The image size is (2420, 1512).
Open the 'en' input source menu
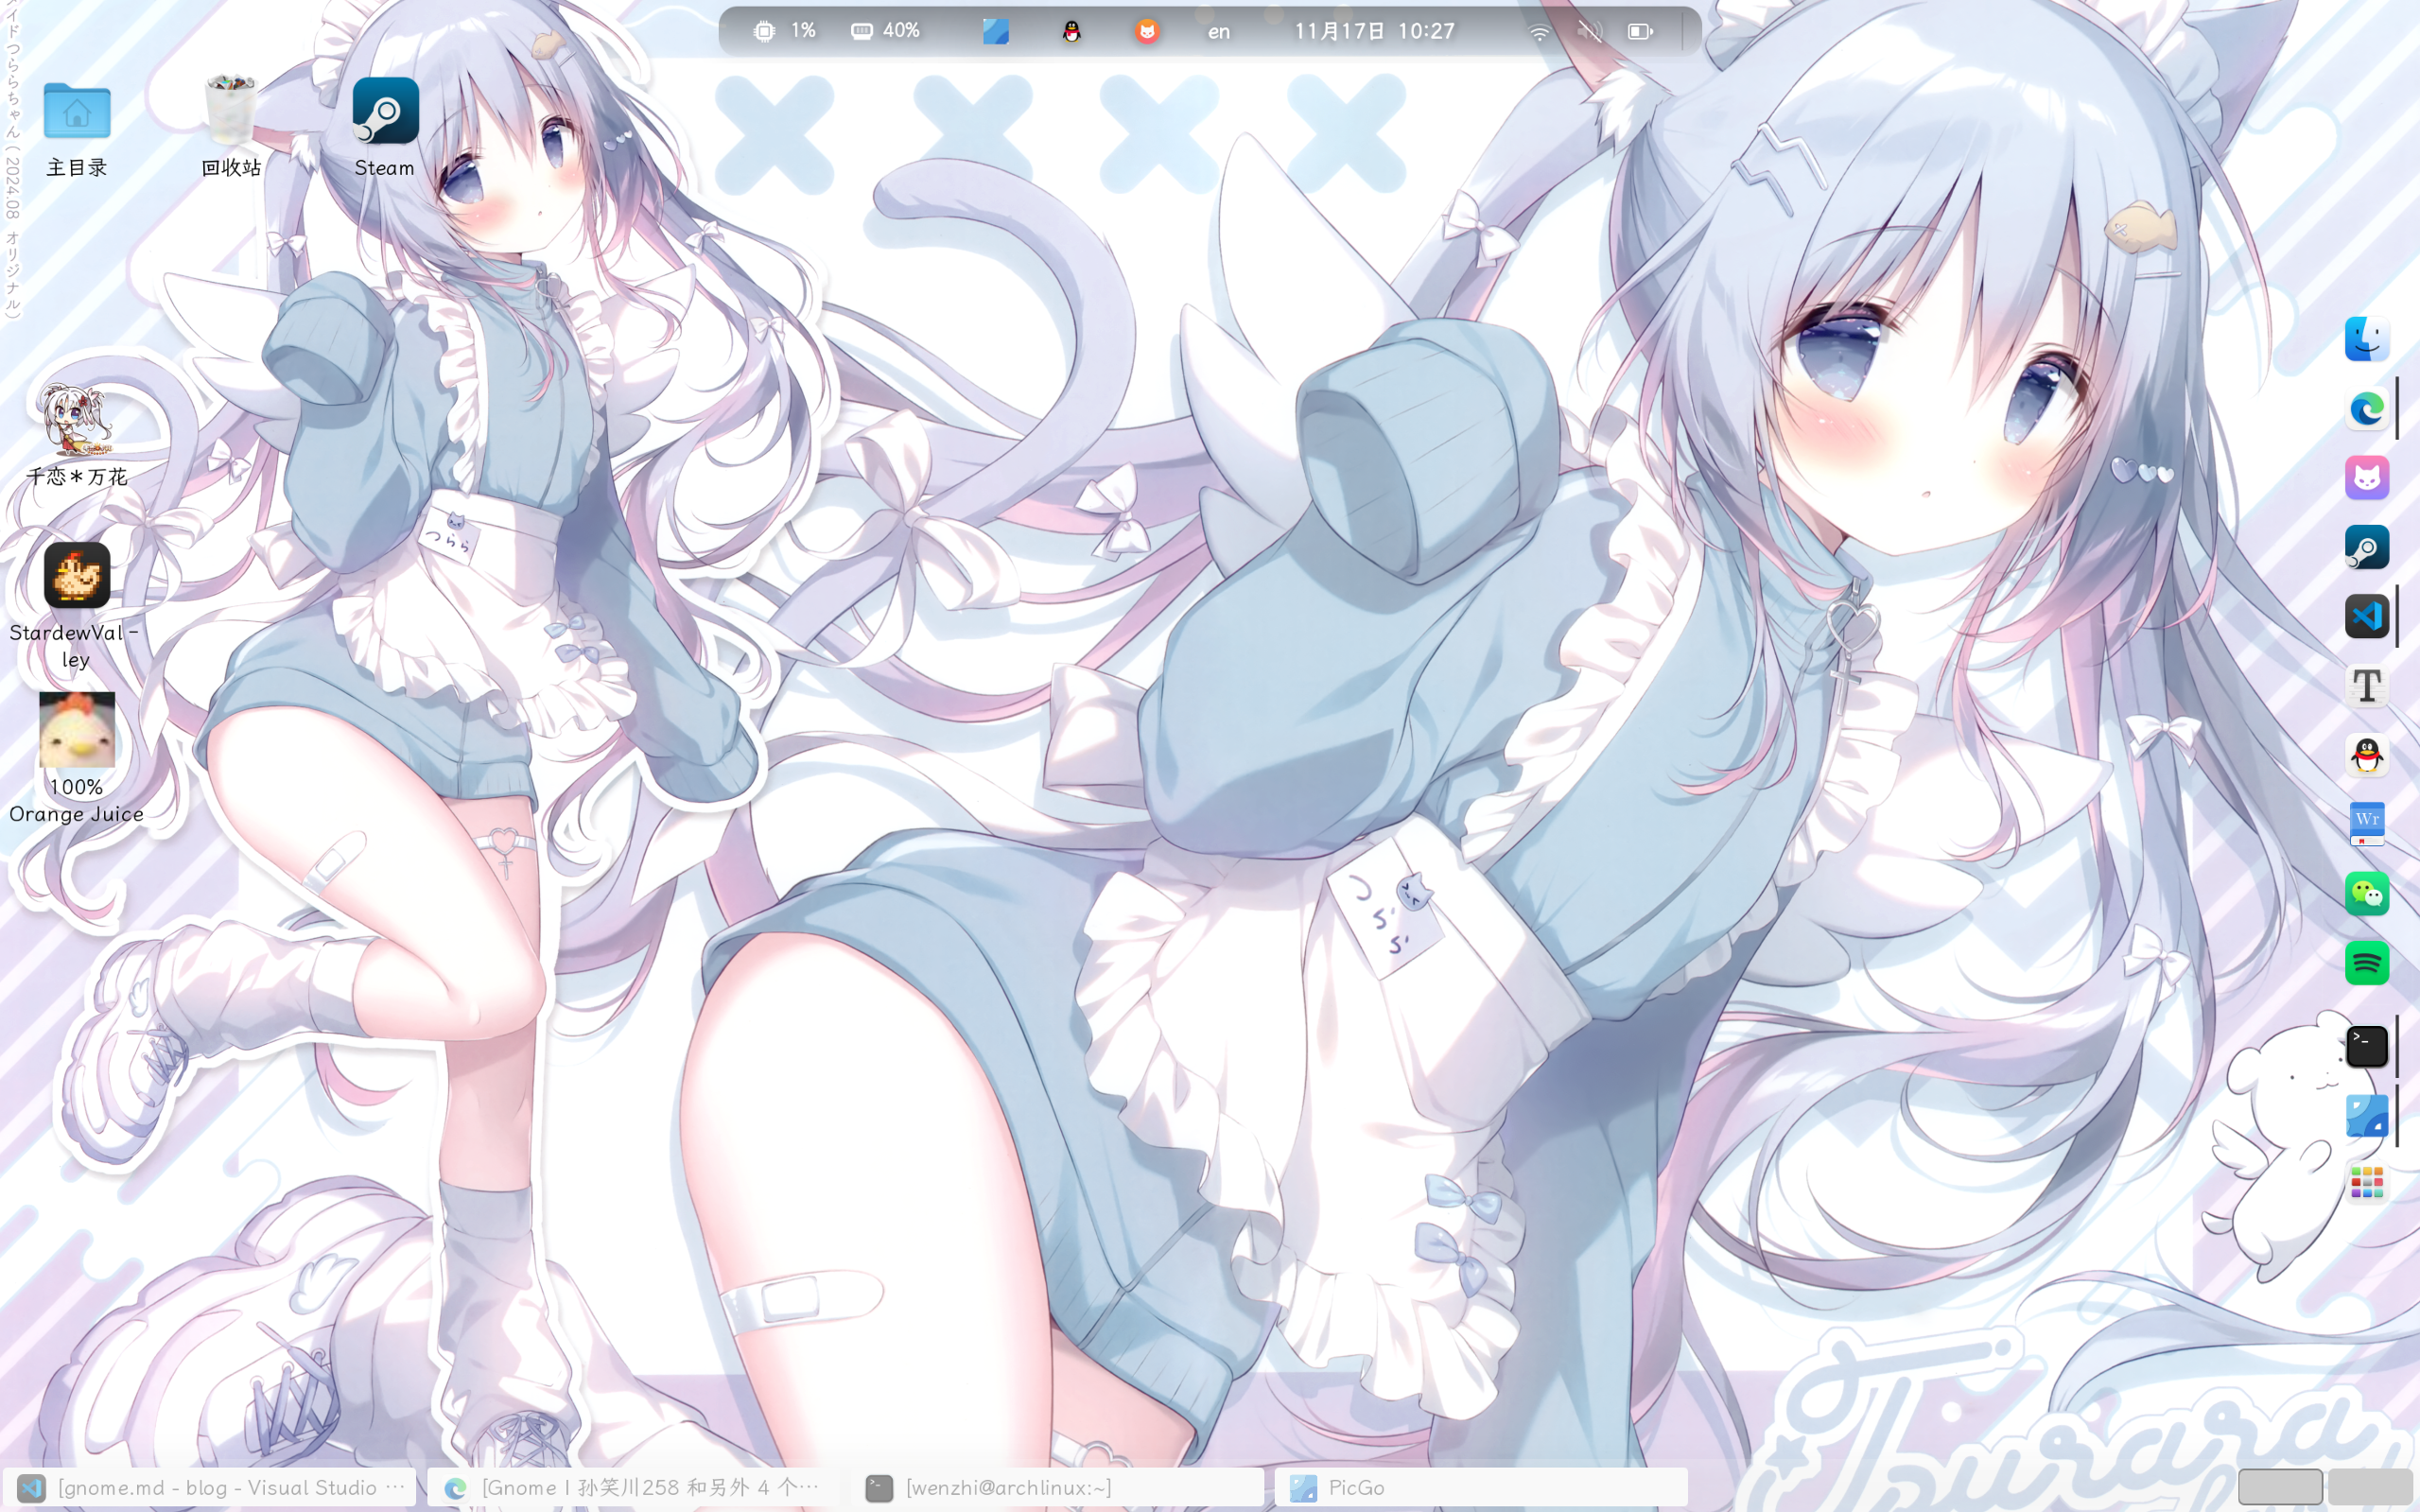click(x=1218, y=32)
